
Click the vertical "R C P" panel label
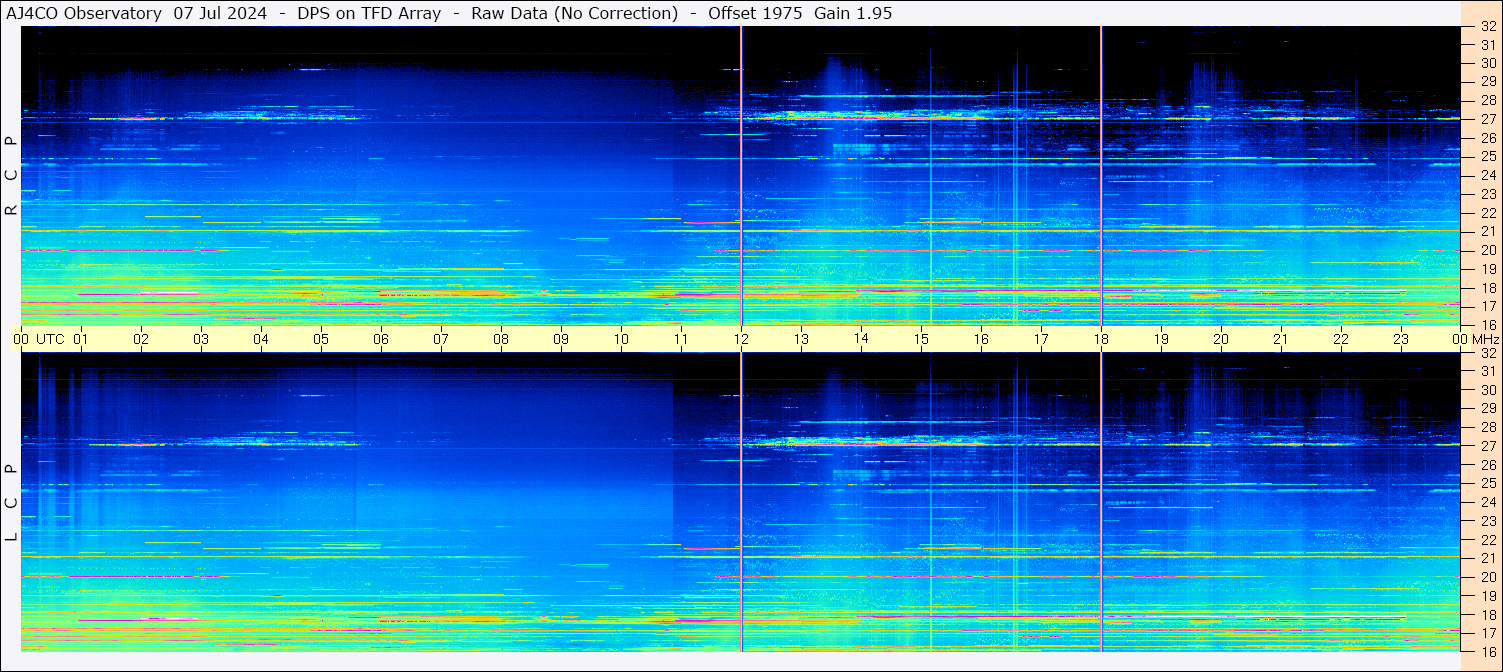(11, 177)
